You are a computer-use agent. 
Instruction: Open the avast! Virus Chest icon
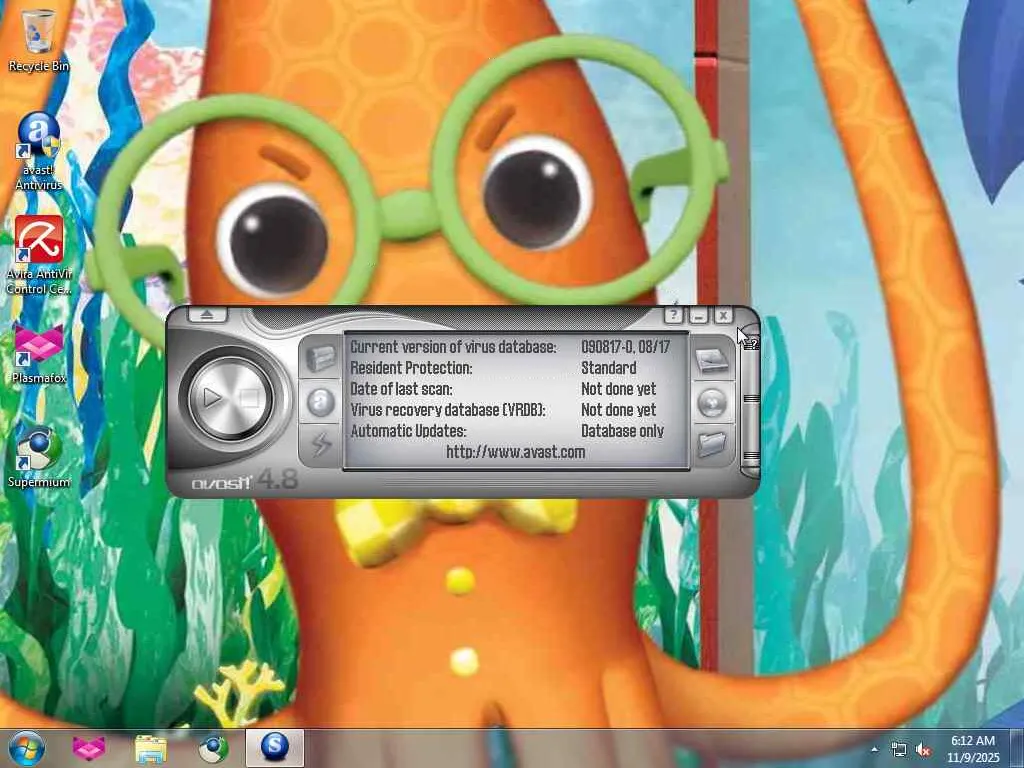(x=321, y=358)
